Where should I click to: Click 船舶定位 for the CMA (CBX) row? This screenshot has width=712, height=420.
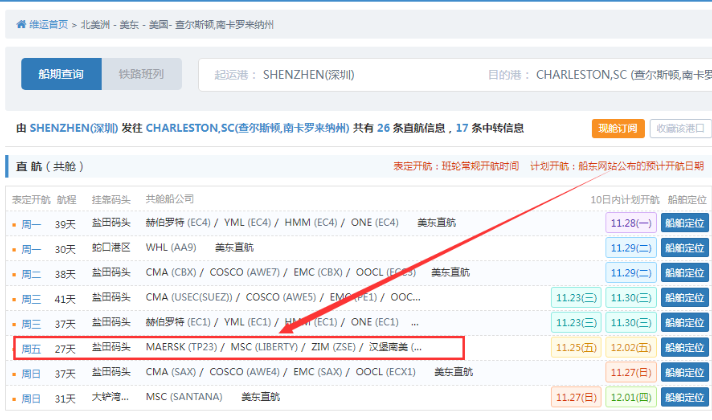click(x=684, y=273)
